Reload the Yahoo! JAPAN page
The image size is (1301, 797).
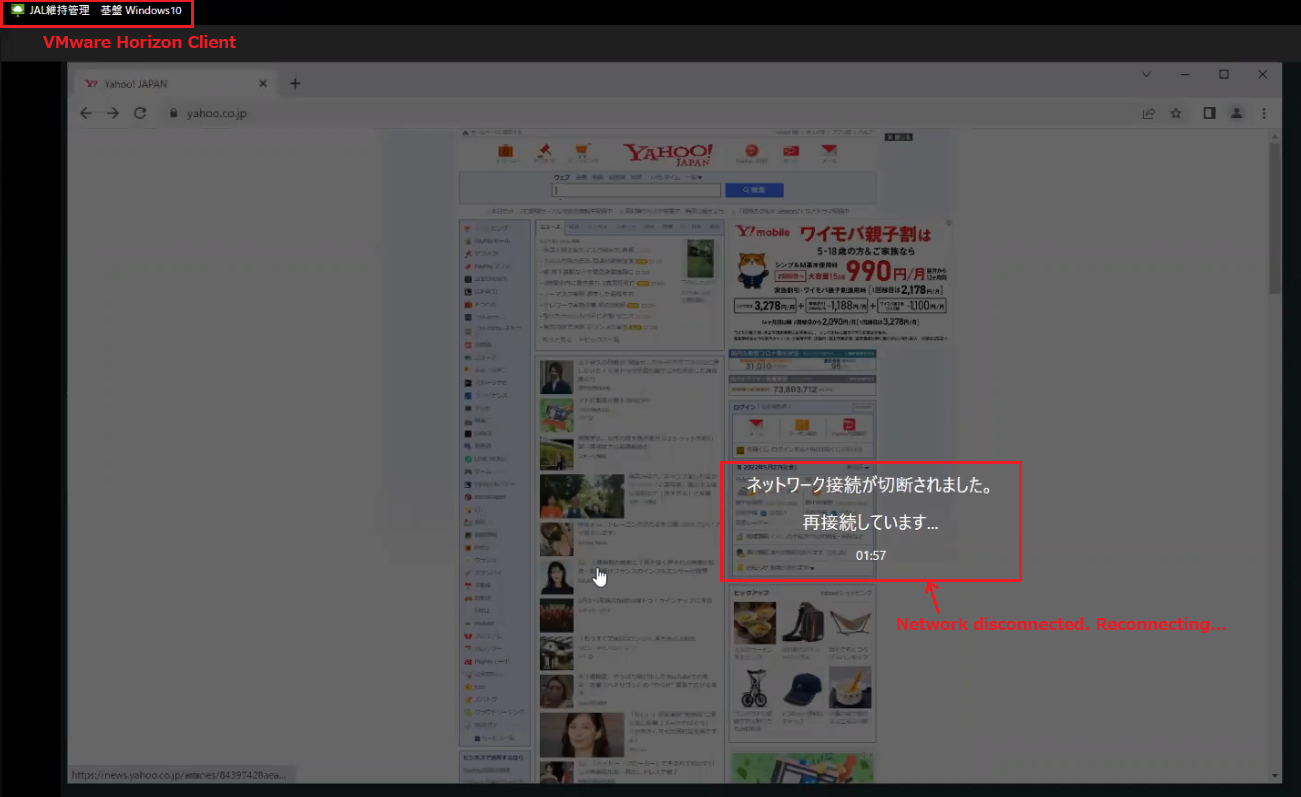[140, 113]
